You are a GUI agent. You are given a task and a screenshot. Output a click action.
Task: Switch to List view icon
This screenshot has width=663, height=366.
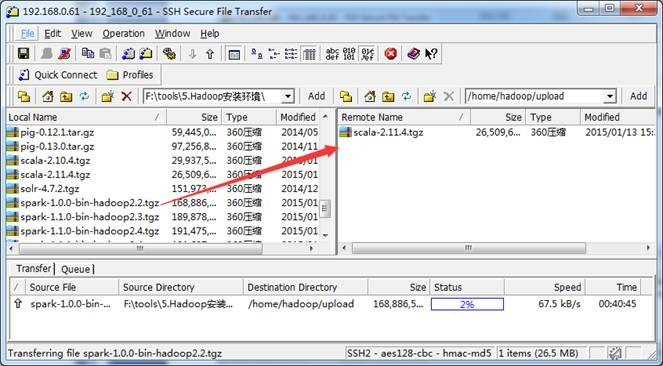pyautogui.click(x=291, y=54)
